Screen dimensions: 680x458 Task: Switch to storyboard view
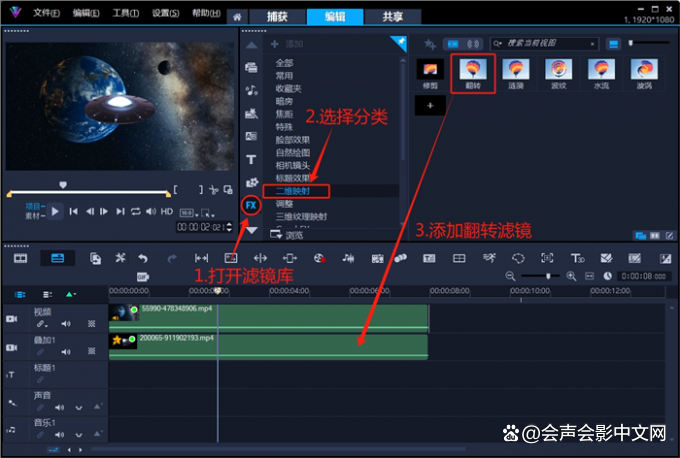[x=20, y=258]
